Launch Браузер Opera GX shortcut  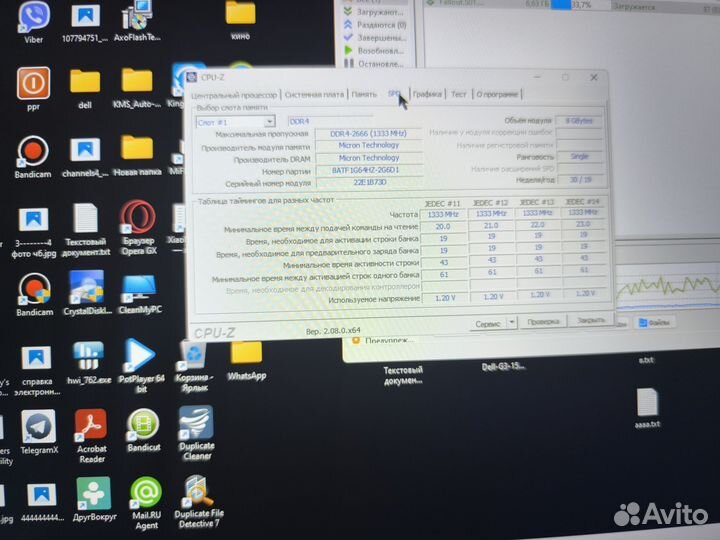139,227
